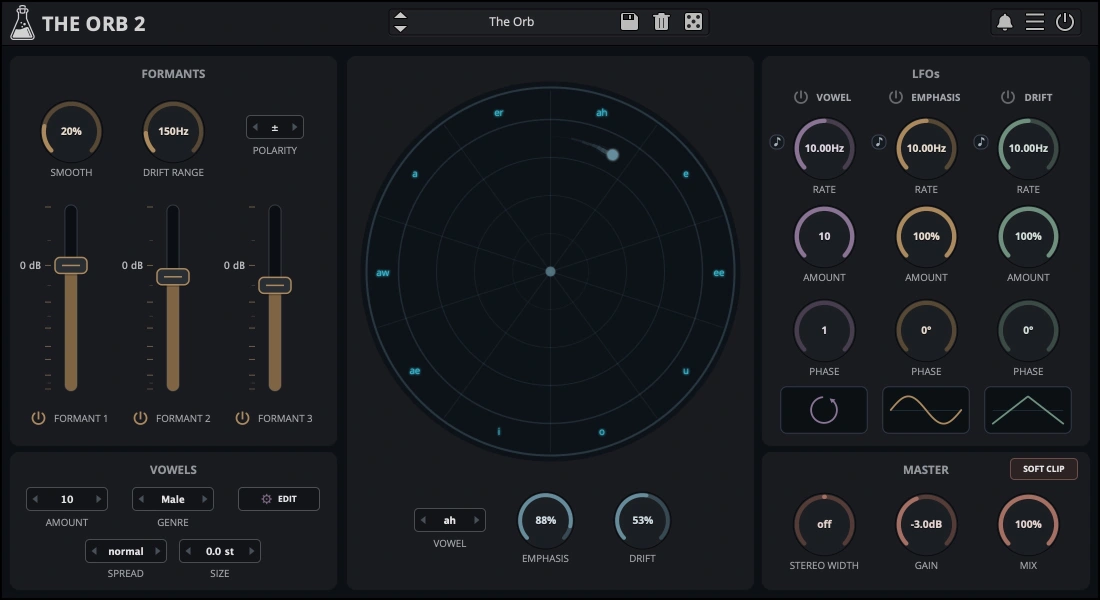The height and width of the screenshot is (600, 1100).
Task: Step polarity to previous option
Action: tap(255, 127)
